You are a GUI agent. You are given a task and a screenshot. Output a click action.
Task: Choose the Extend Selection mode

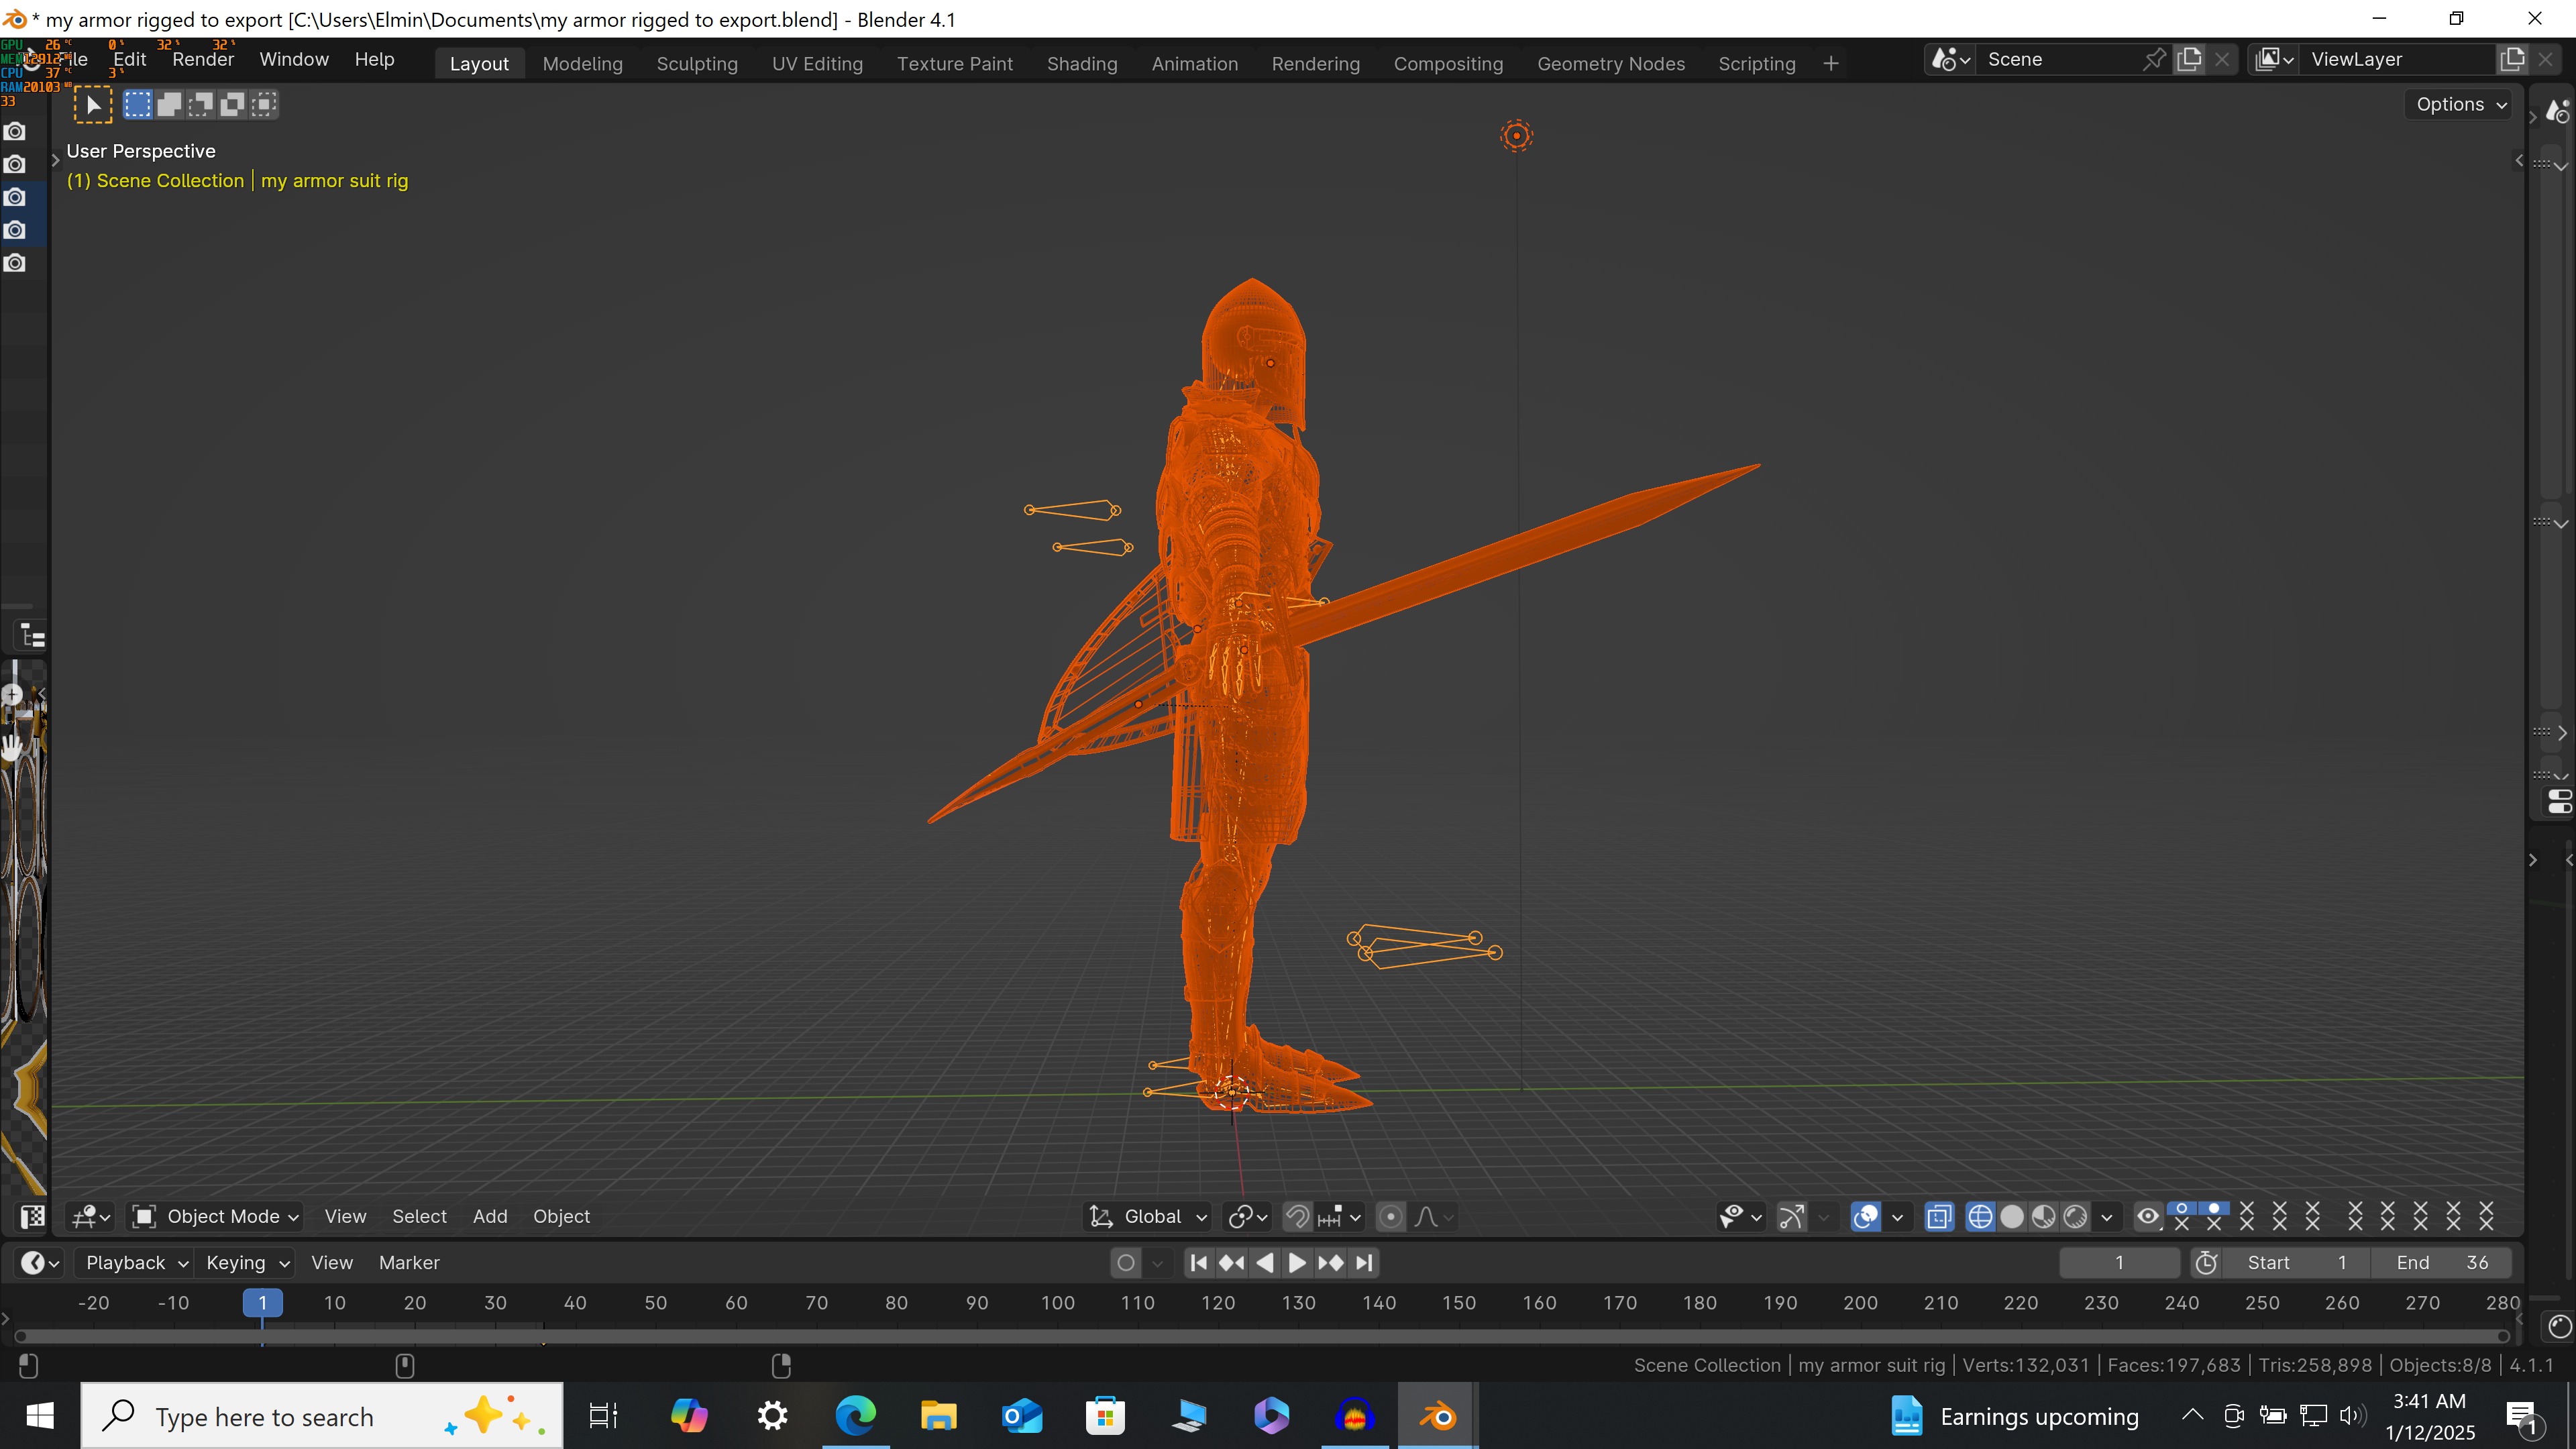point(169,104)
